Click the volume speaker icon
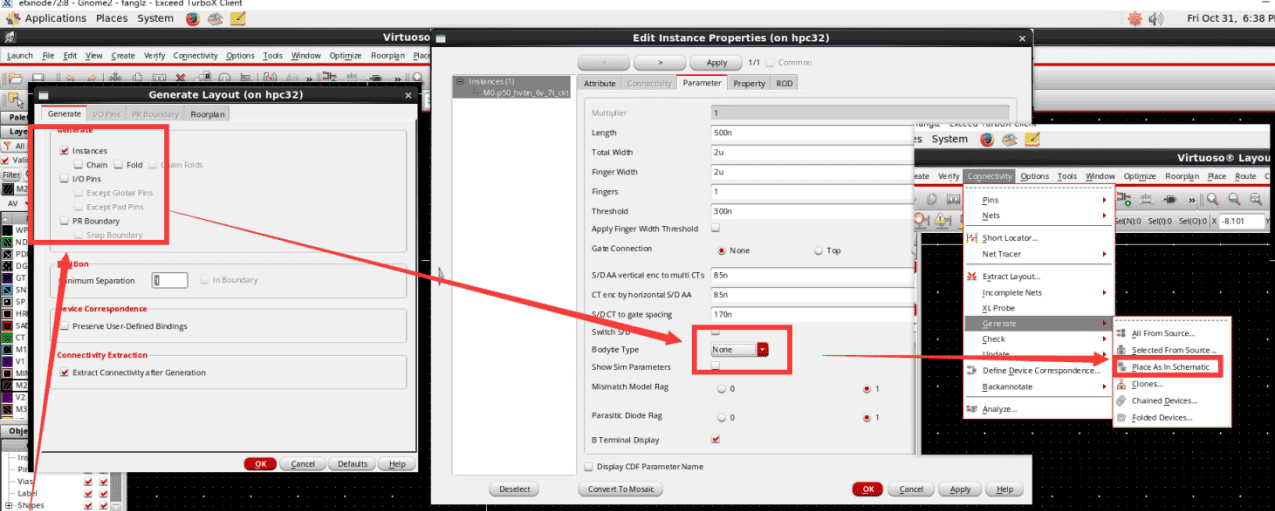Image resolution: width=1275 pixels, height=511 pixels. tap(1157, 18)
